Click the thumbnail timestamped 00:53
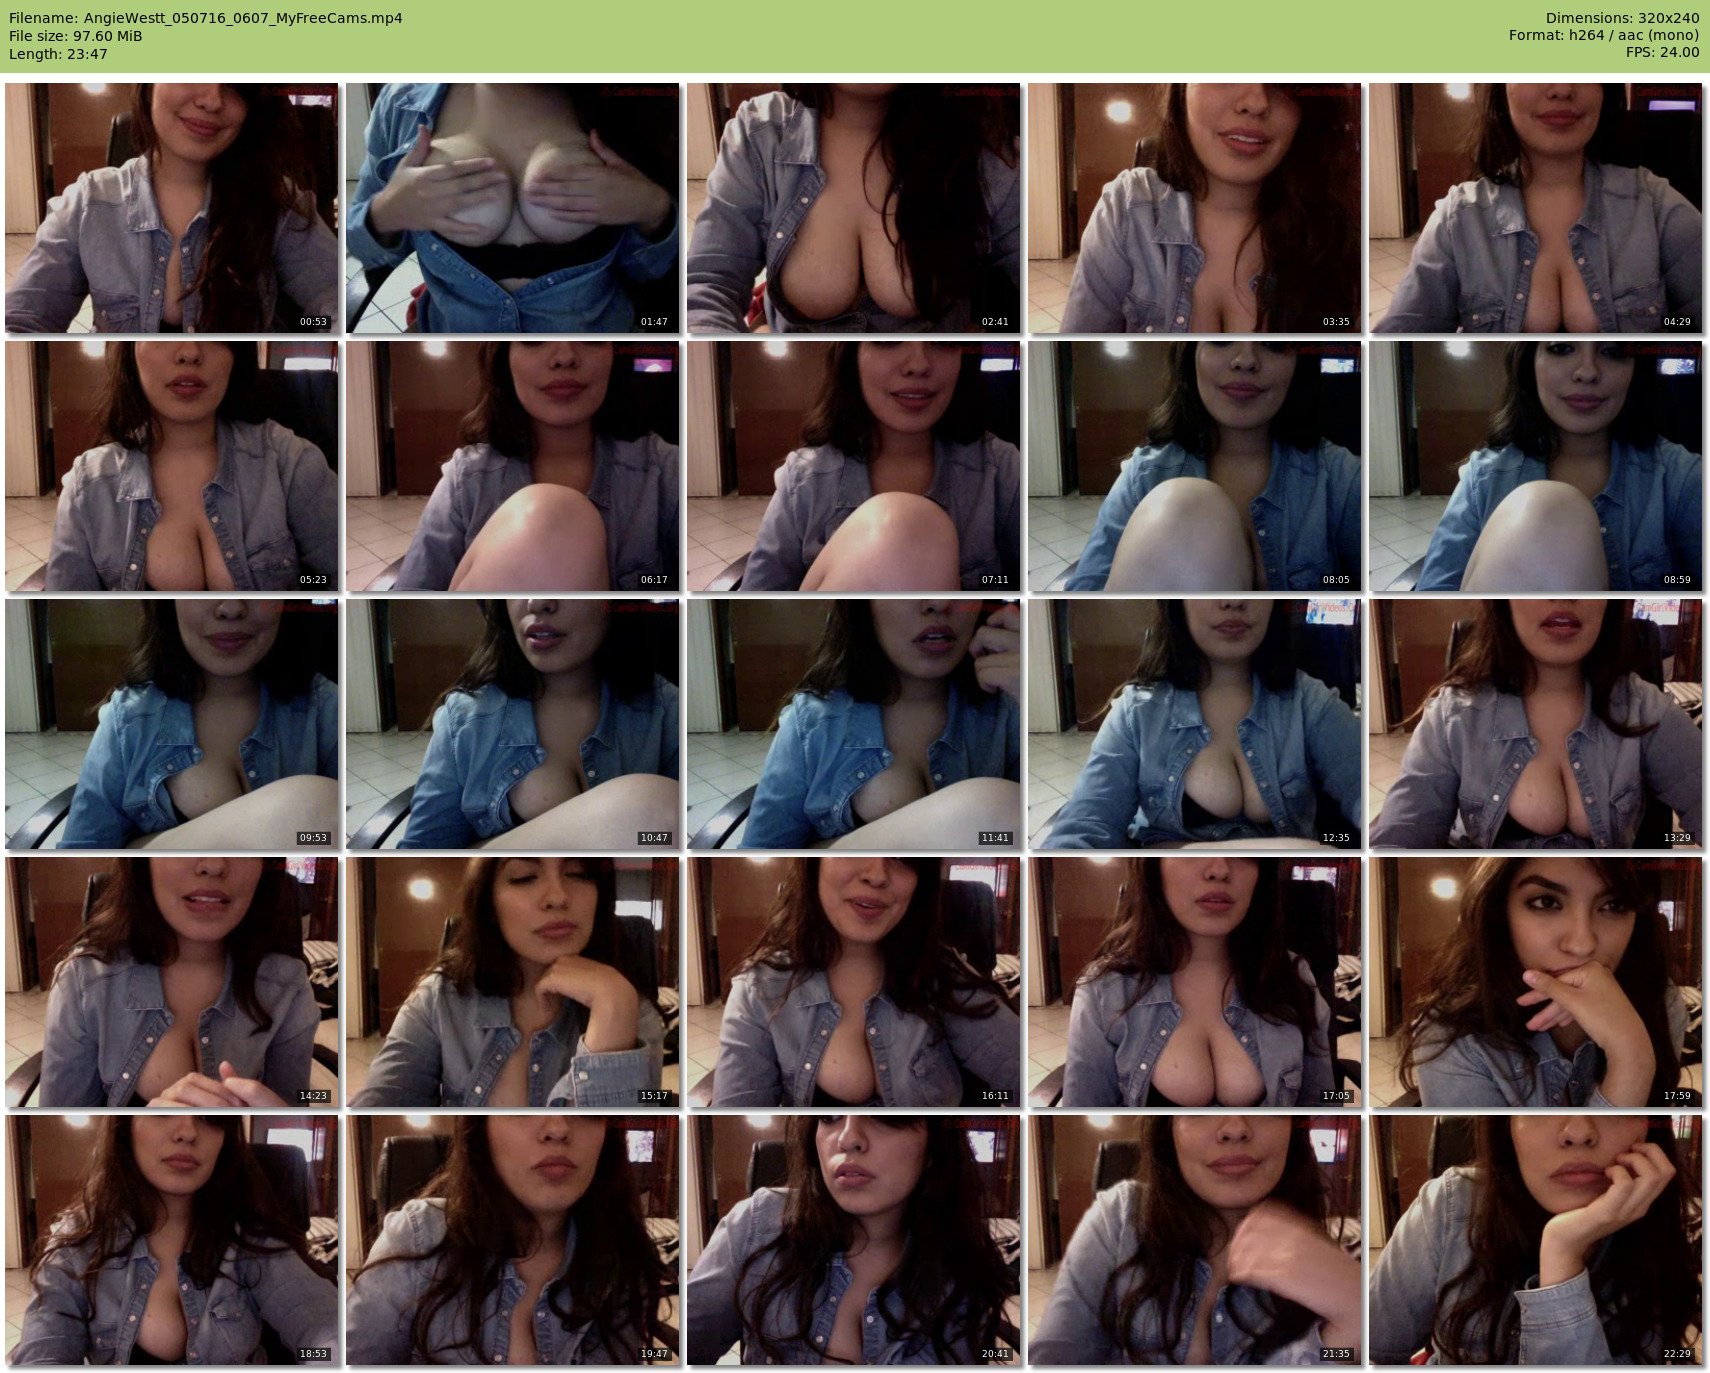Image resolution: width=1710 pixels, height=1373 pixels. 171,208
